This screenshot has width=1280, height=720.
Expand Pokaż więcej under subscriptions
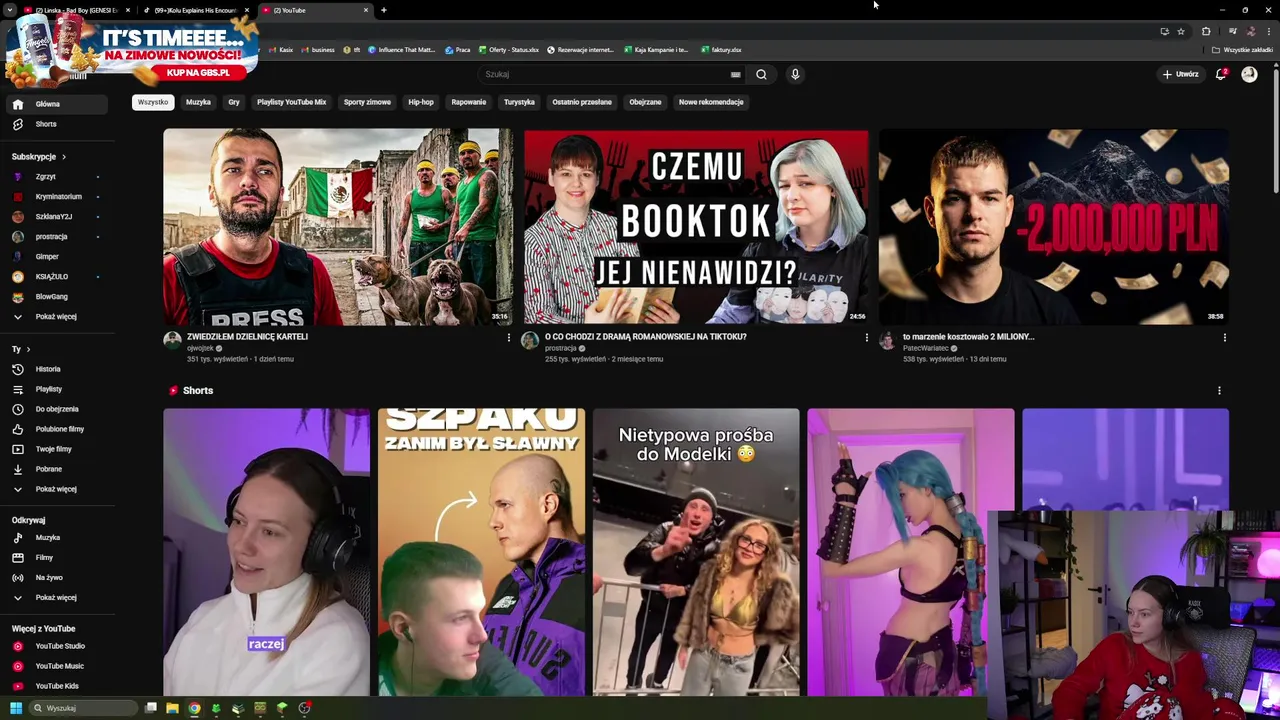55,317
